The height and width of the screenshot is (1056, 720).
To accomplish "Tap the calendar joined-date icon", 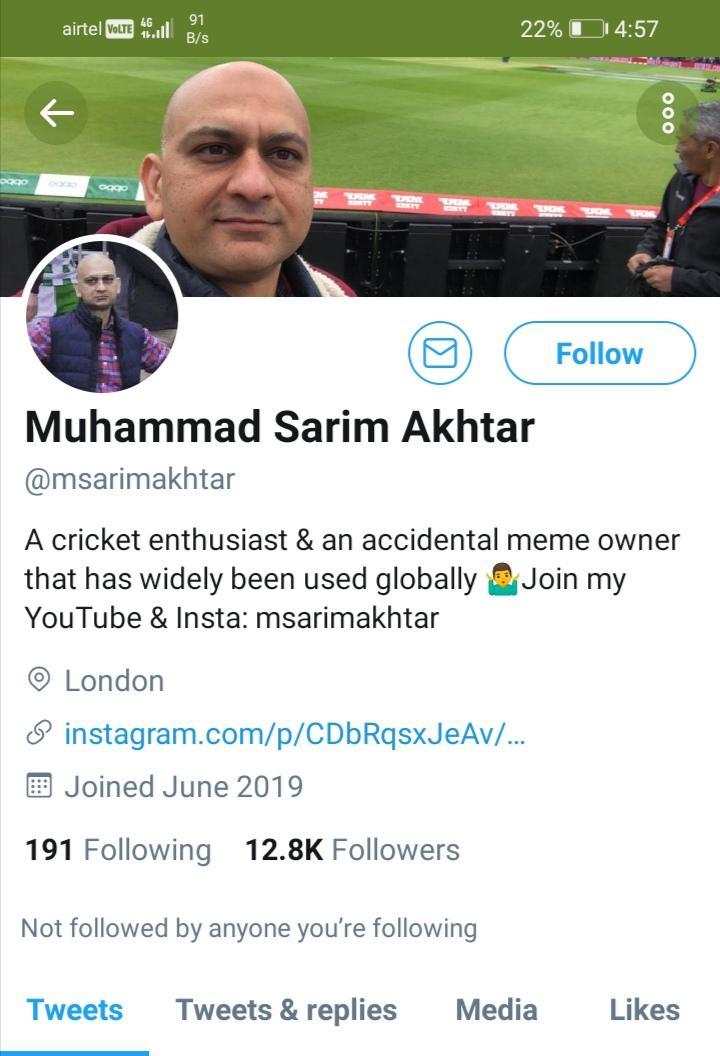I will tap(39, 786).
